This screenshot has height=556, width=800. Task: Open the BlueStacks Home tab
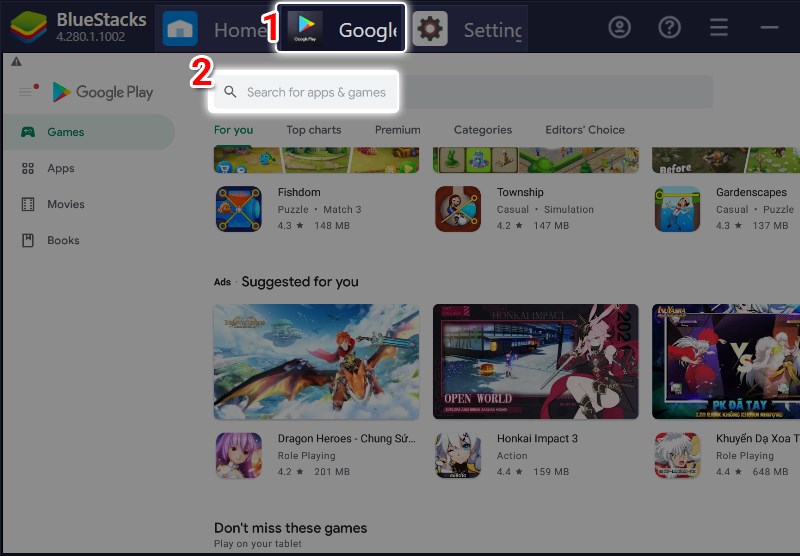[x=215, y=29]
